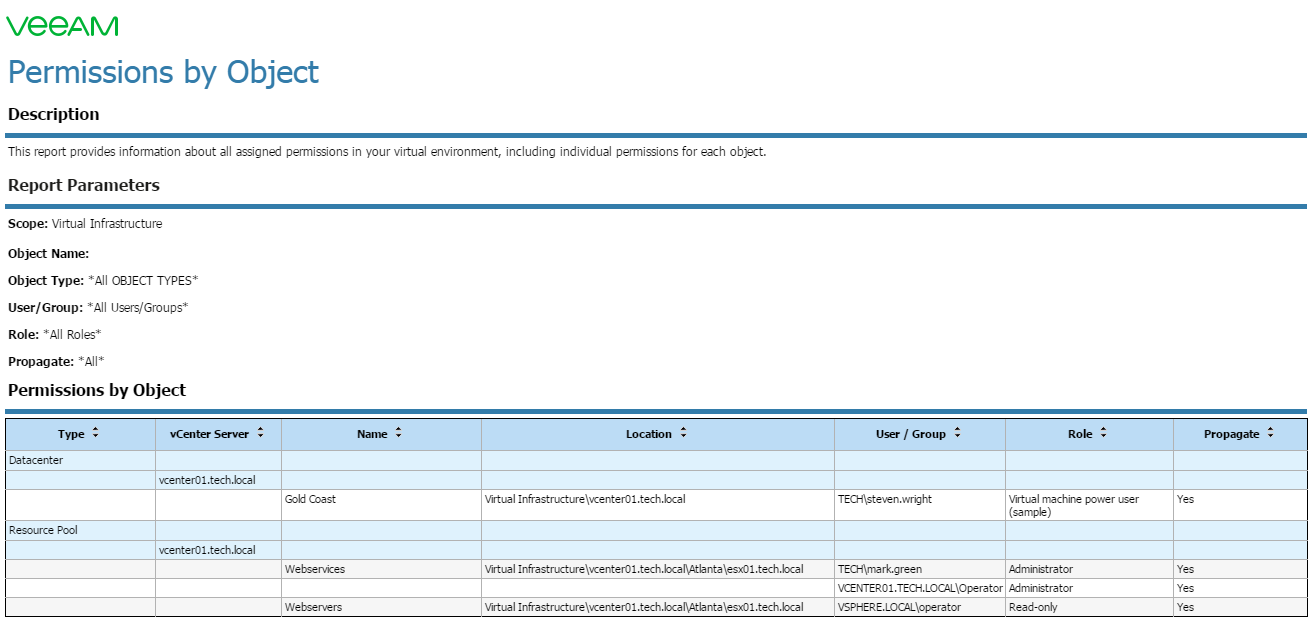Click the "Object Name:" parameter label
Screen dimensions: 1312x622
(49, 254)
